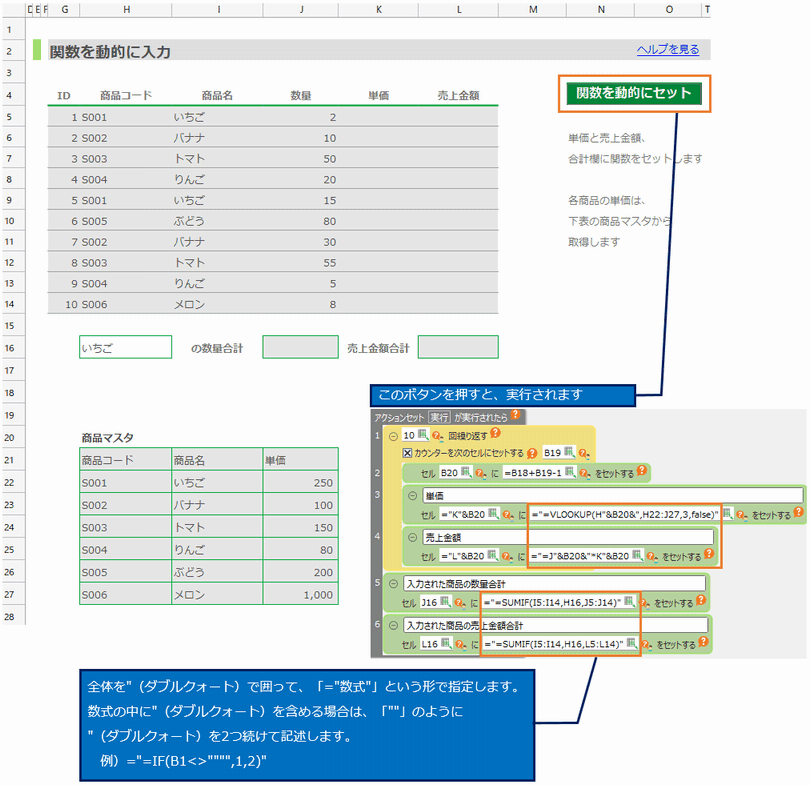The image size is (810, 785).
Task: Collapse the 10回繰り返す loop block
Action: [x=393, y=436]
